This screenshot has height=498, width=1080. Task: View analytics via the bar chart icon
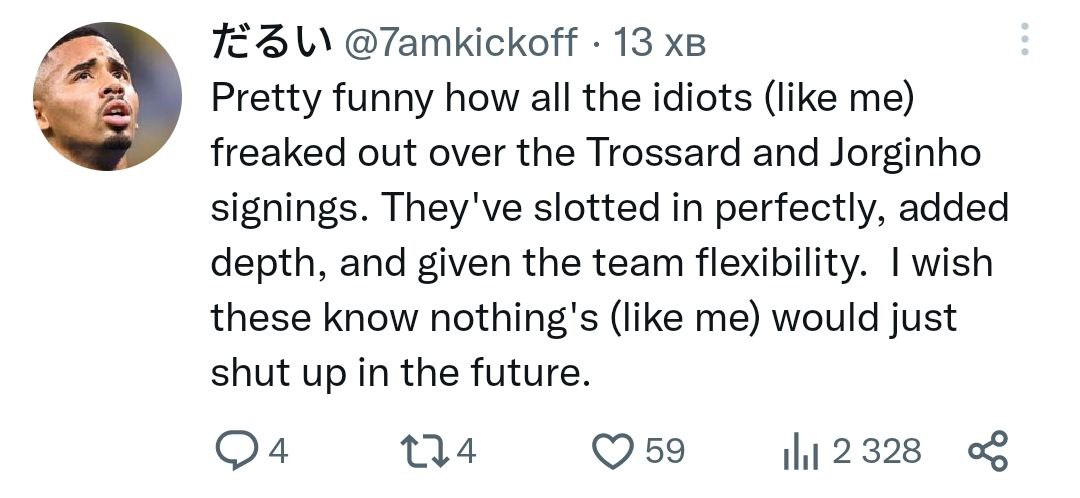pyautogui.click(x=799, y=452)
